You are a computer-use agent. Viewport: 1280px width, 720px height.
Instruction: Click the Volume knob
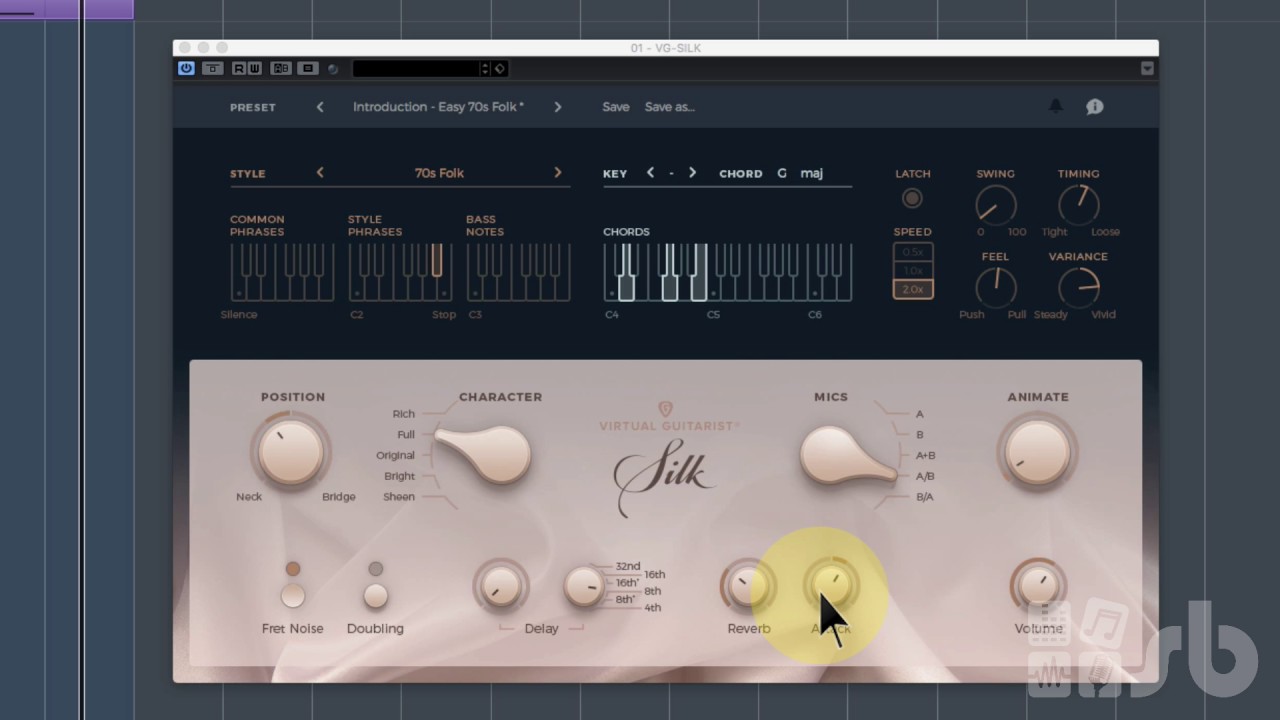coord(1038,587)
